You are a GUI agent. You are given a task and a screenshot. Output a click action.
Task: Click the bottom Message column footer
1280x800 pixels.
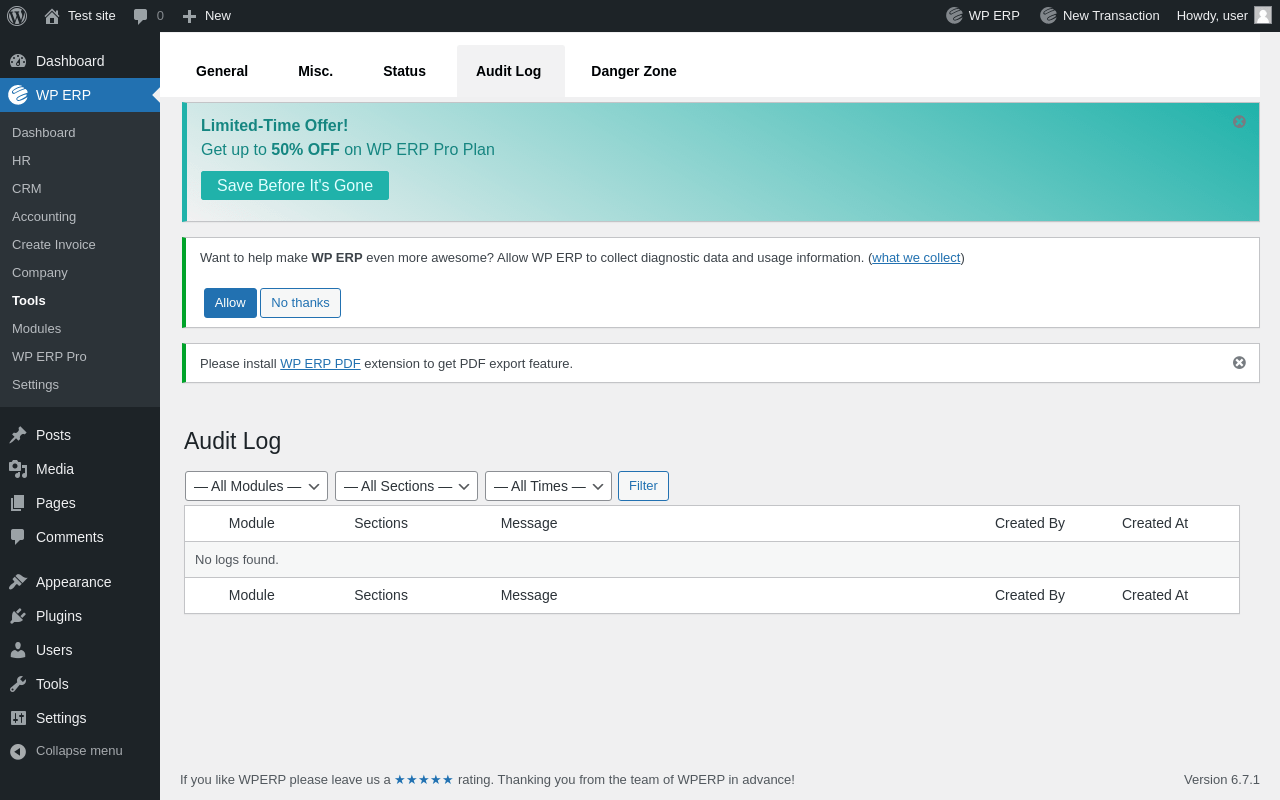tap(529, 595)
